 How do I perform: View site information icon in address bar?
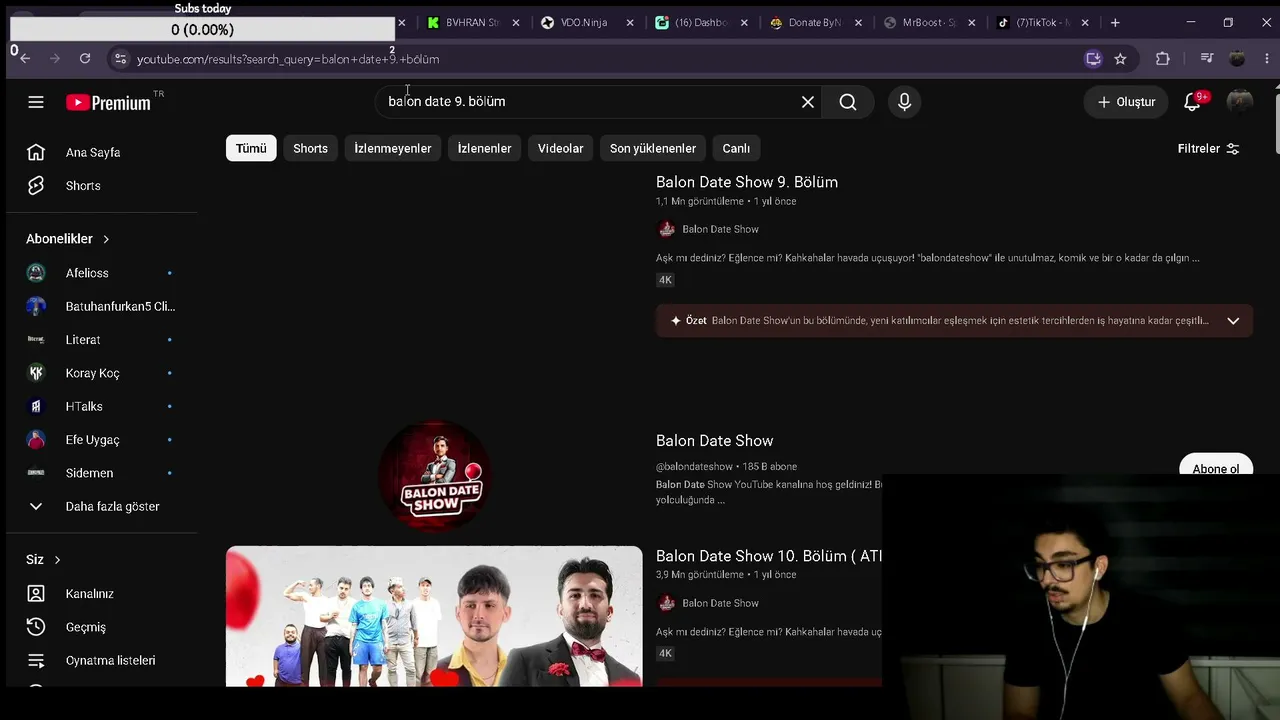tap(120, 59)
